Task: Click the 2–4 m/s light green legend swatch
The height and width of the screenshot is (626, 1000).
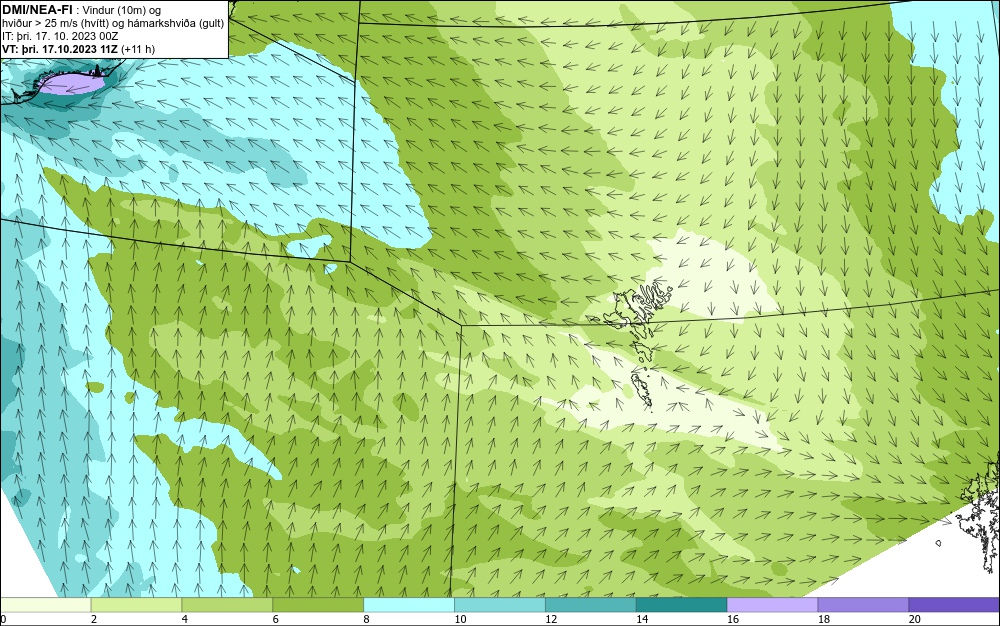Action: (x=136, y=604)
